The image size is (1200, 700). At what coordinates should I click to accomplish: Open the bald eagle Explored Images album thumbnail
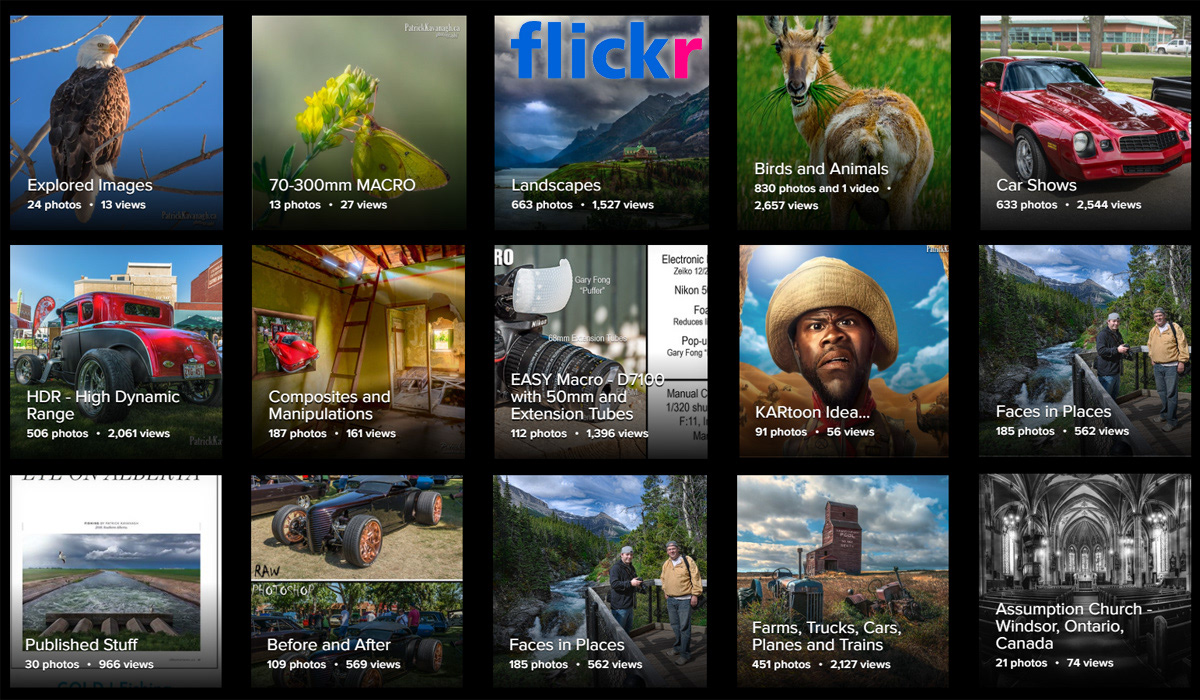[x=116, y=122]
